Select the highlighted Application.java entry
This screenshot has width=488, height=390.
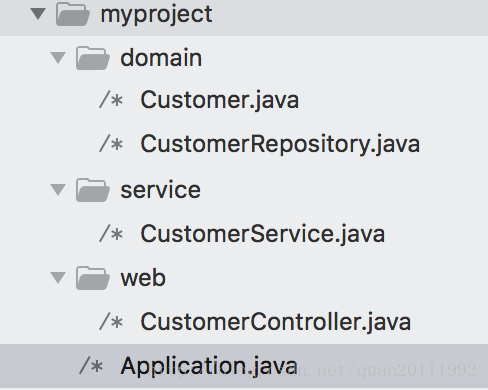pyautogui.click(x=244, y=366)
